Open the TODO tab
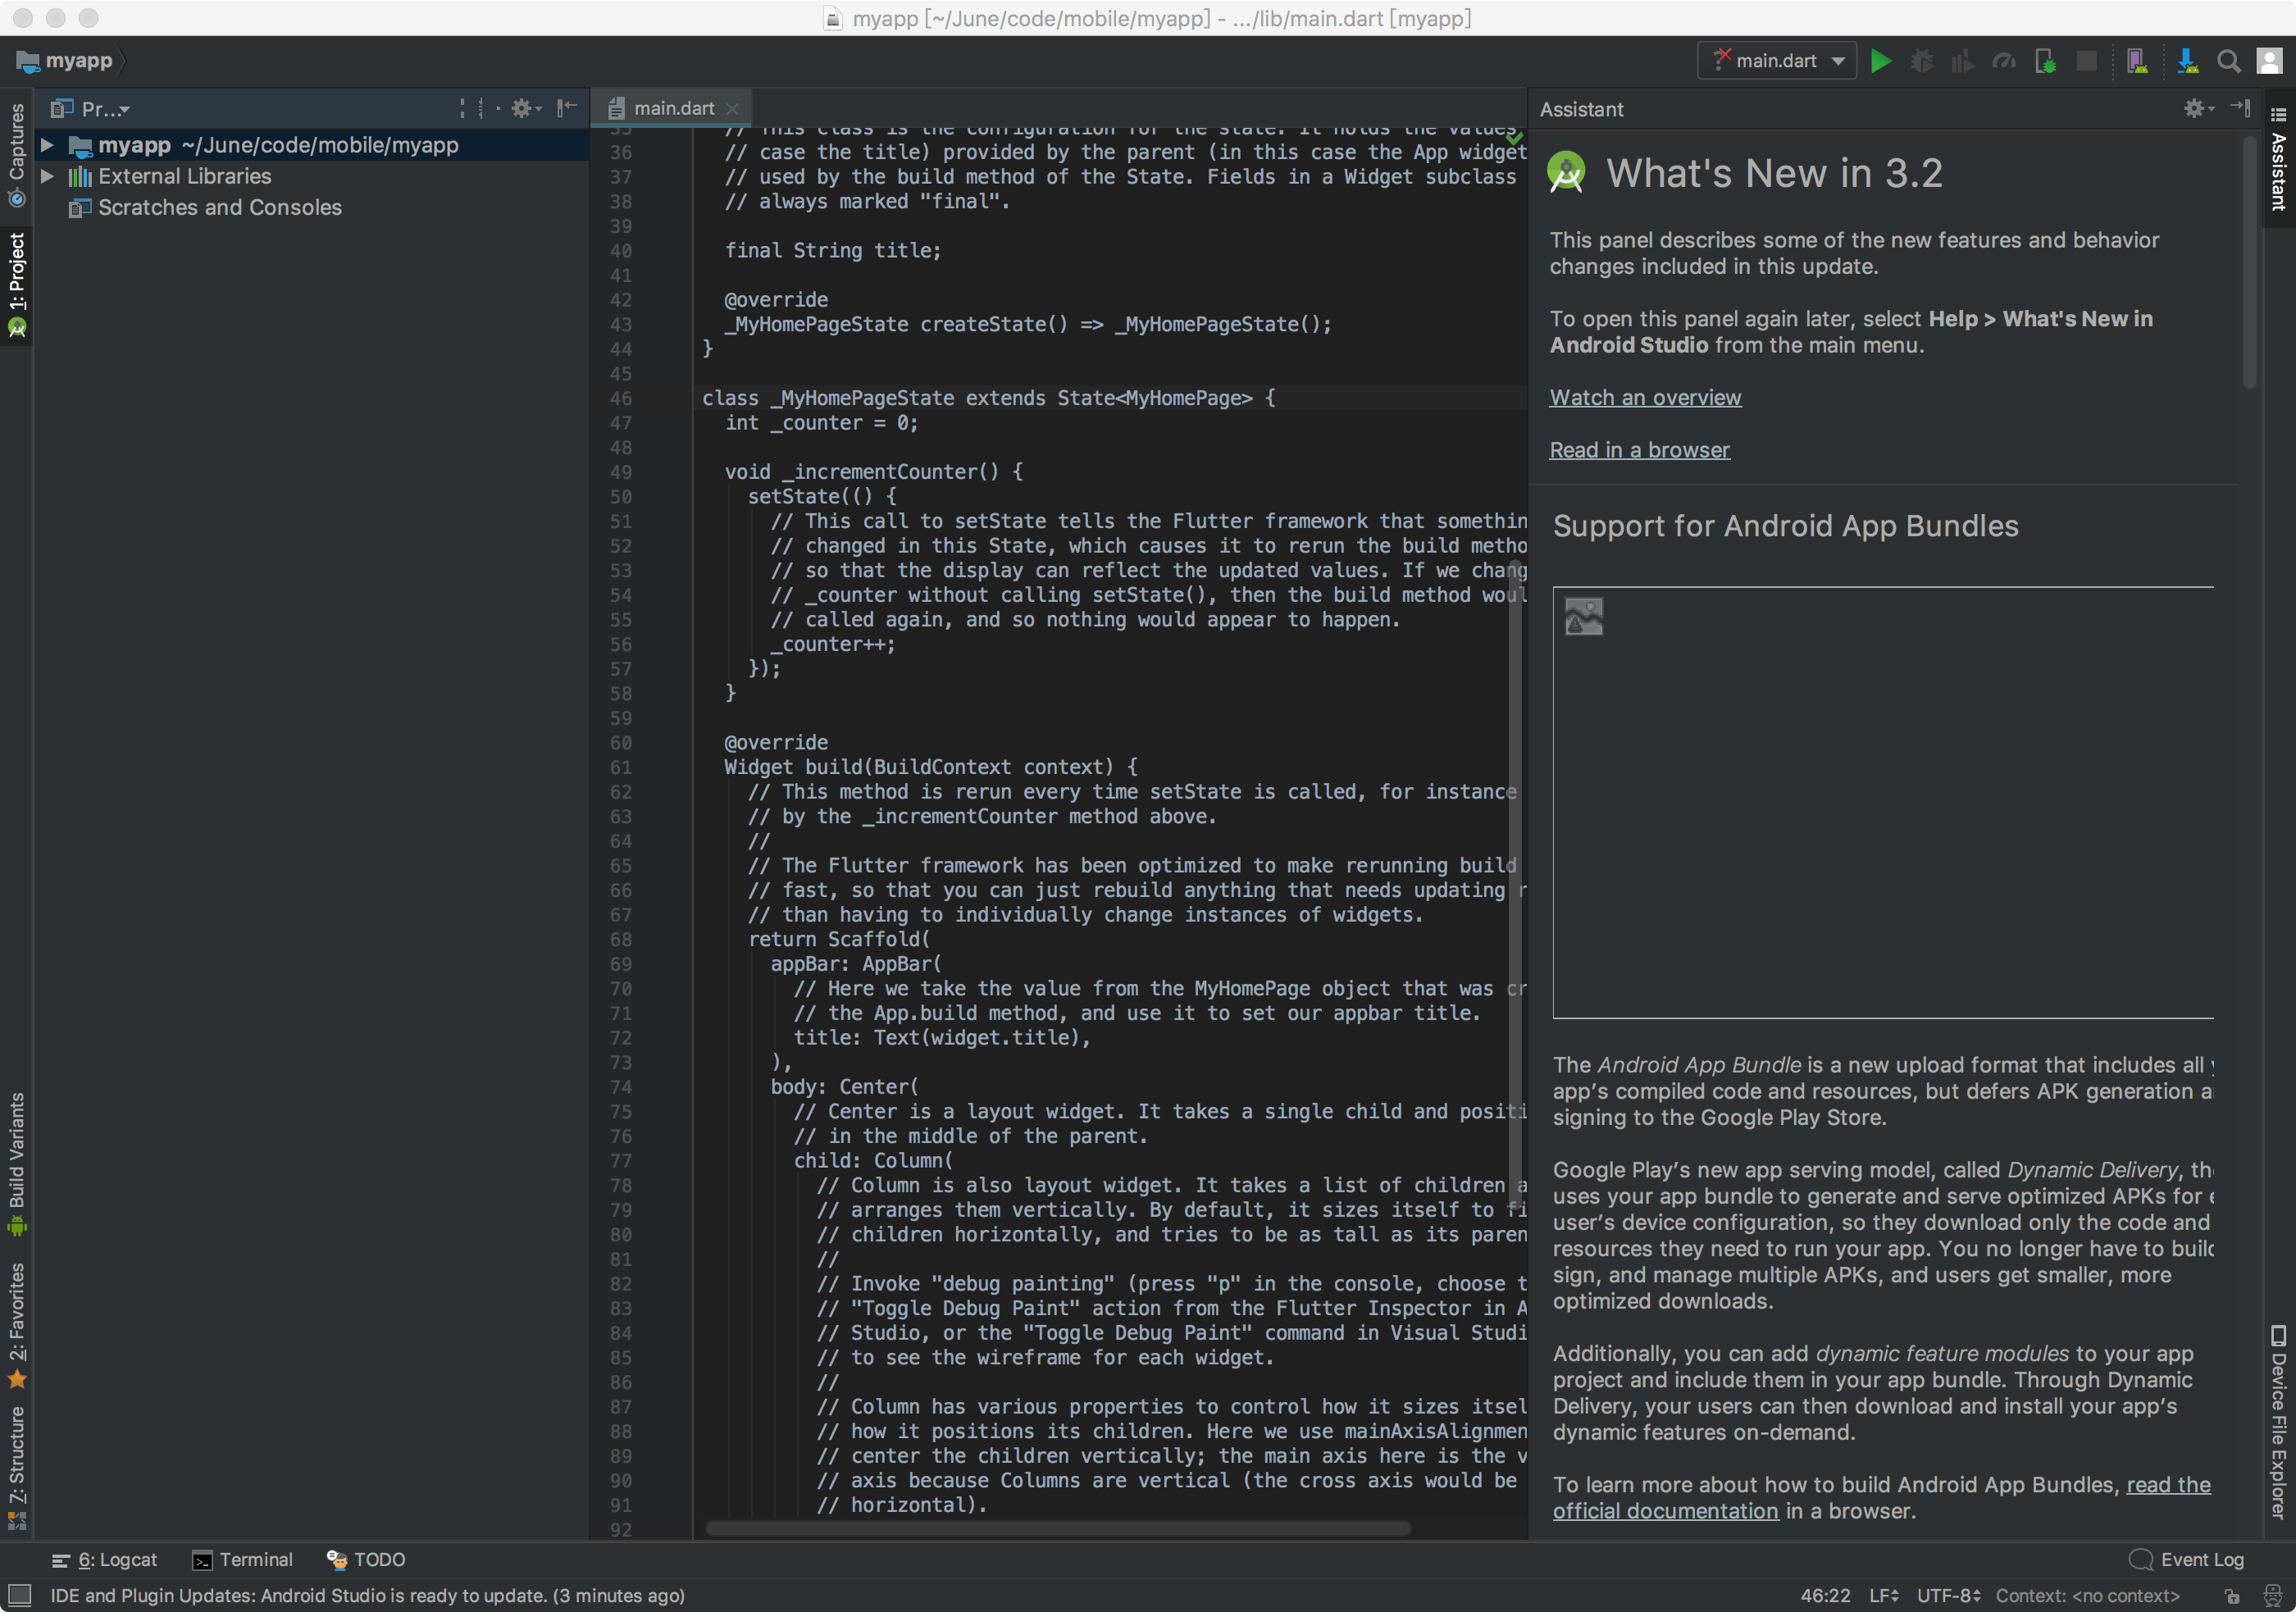 pos(366,1559)
